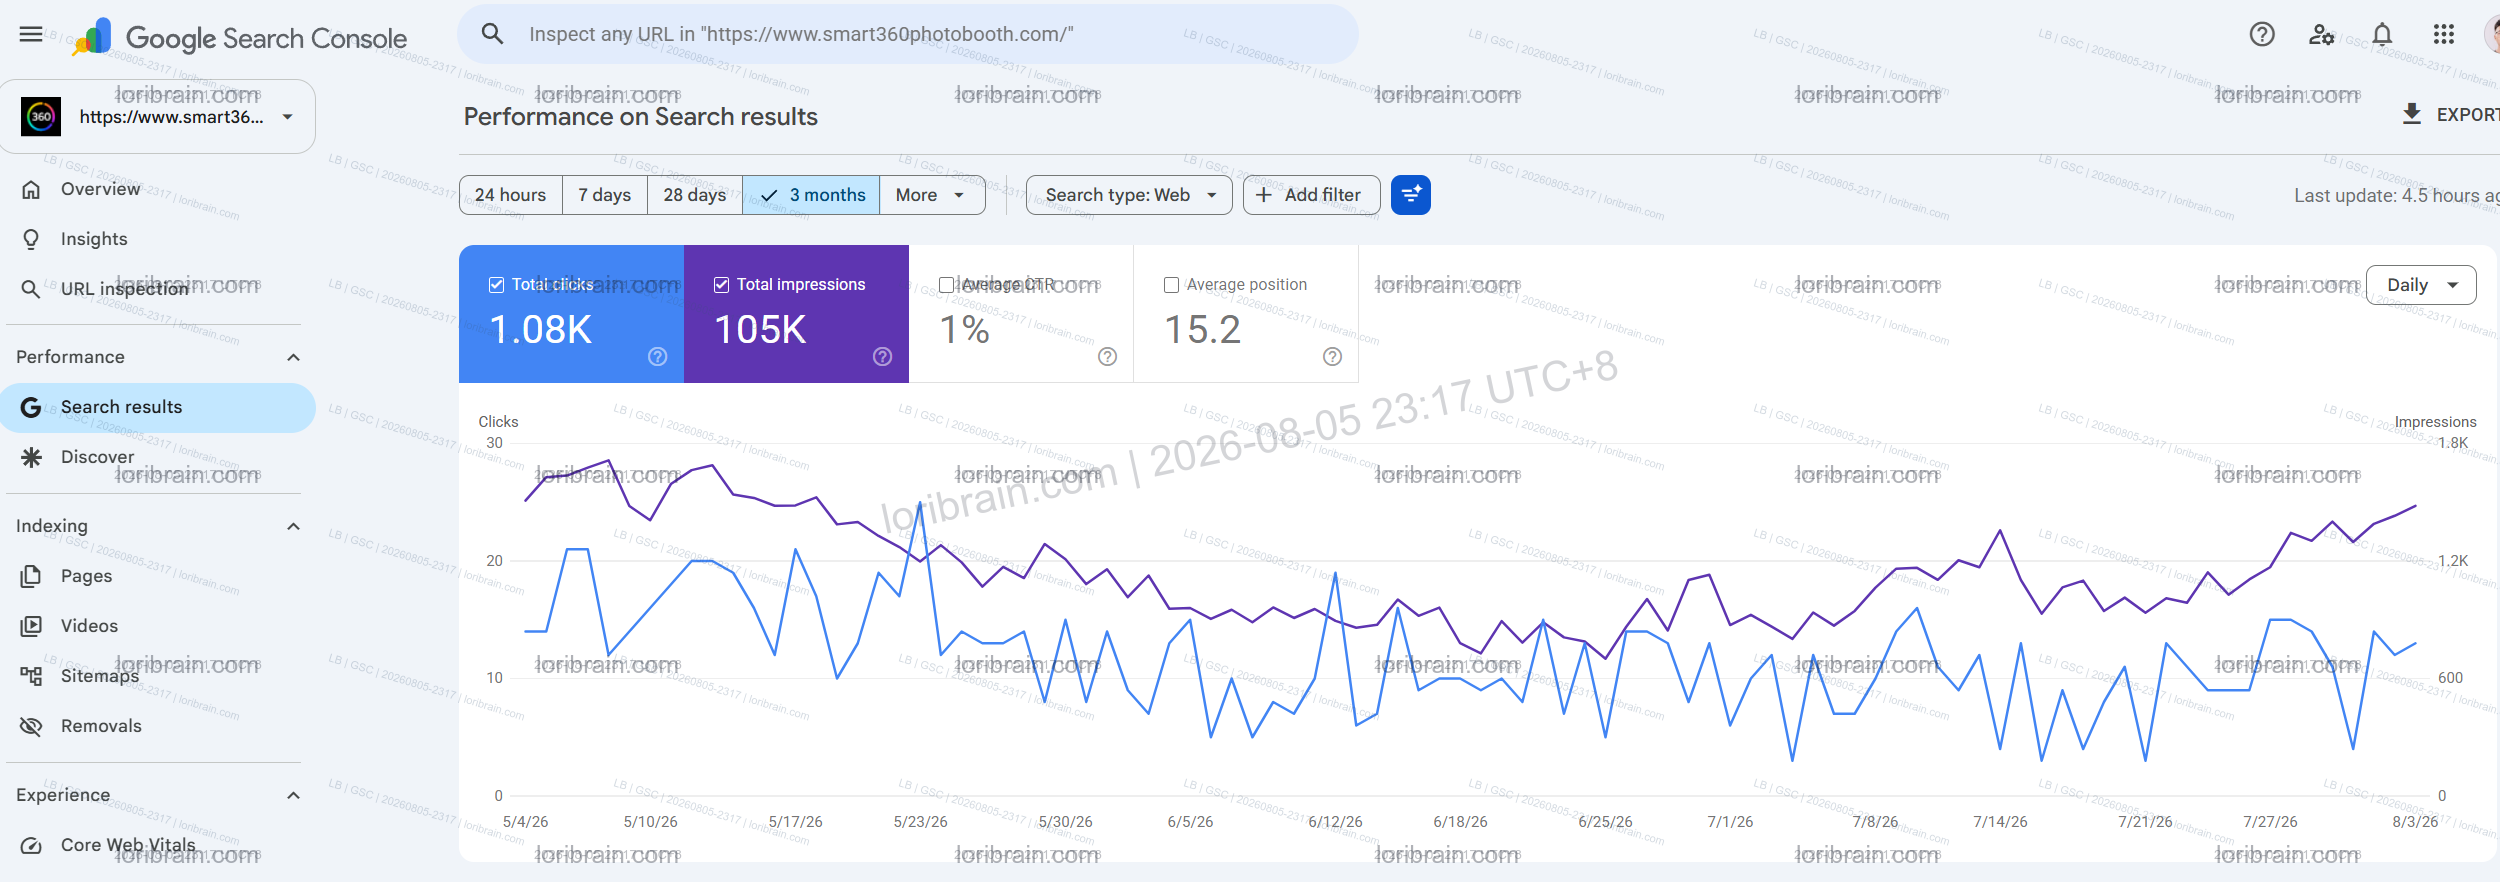Select the 7 days range
2500x882 pixels.
tap(604, 195)
